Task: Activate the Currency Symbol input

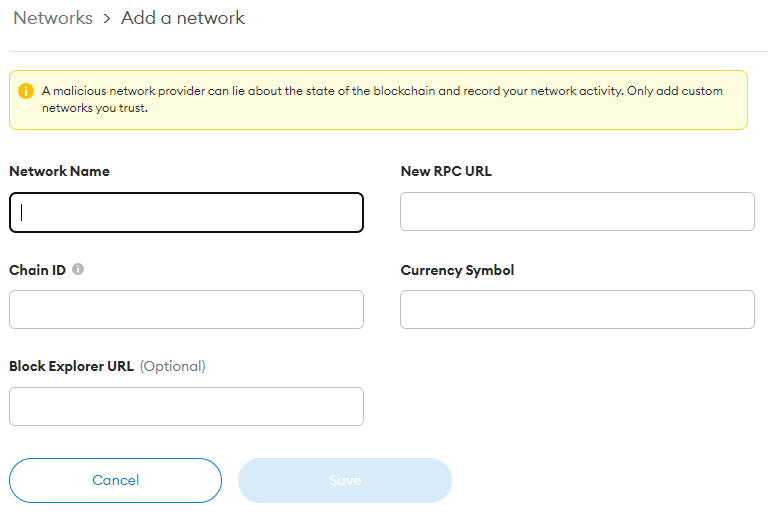Action: tap(577, 309)
